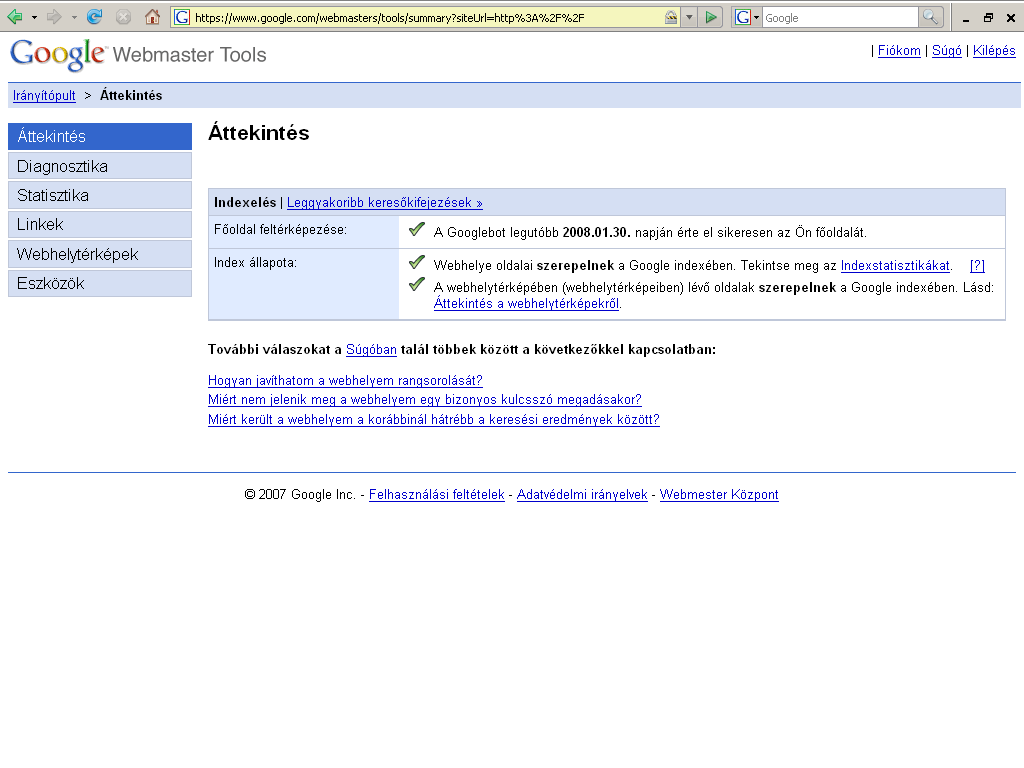This screenshot has height=768, width=1024.
Task: Open the Súgó help link
Action: click(x=946, y=51)
